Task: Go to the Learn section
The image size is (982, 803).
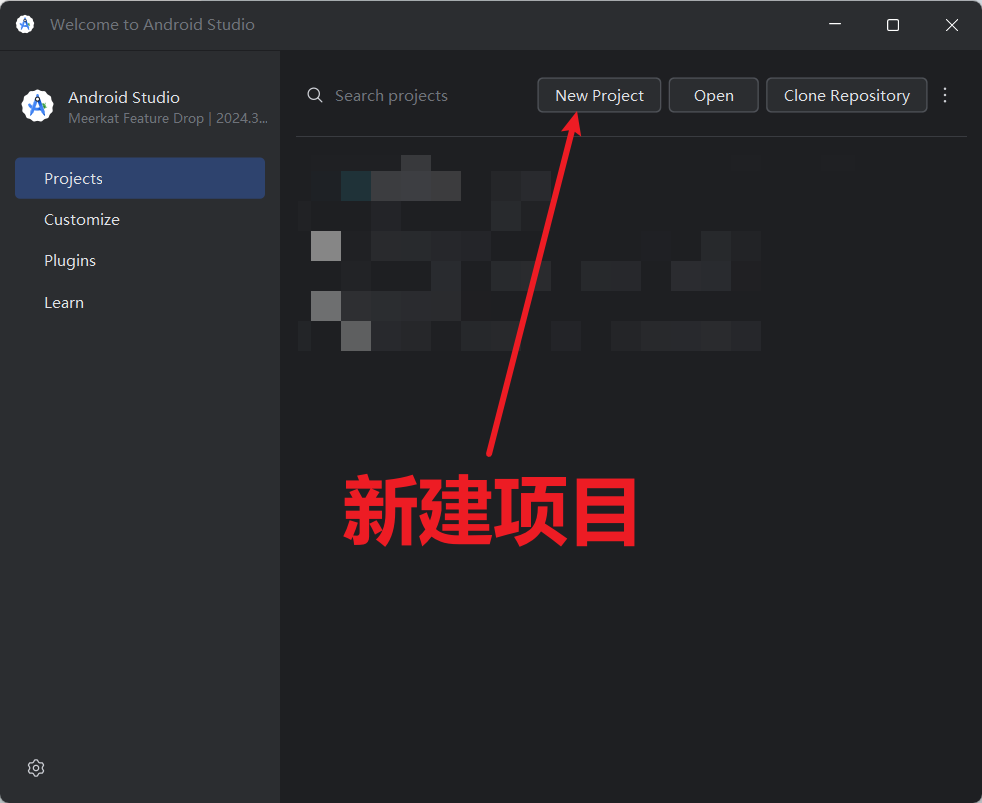Action: (64, 303)
